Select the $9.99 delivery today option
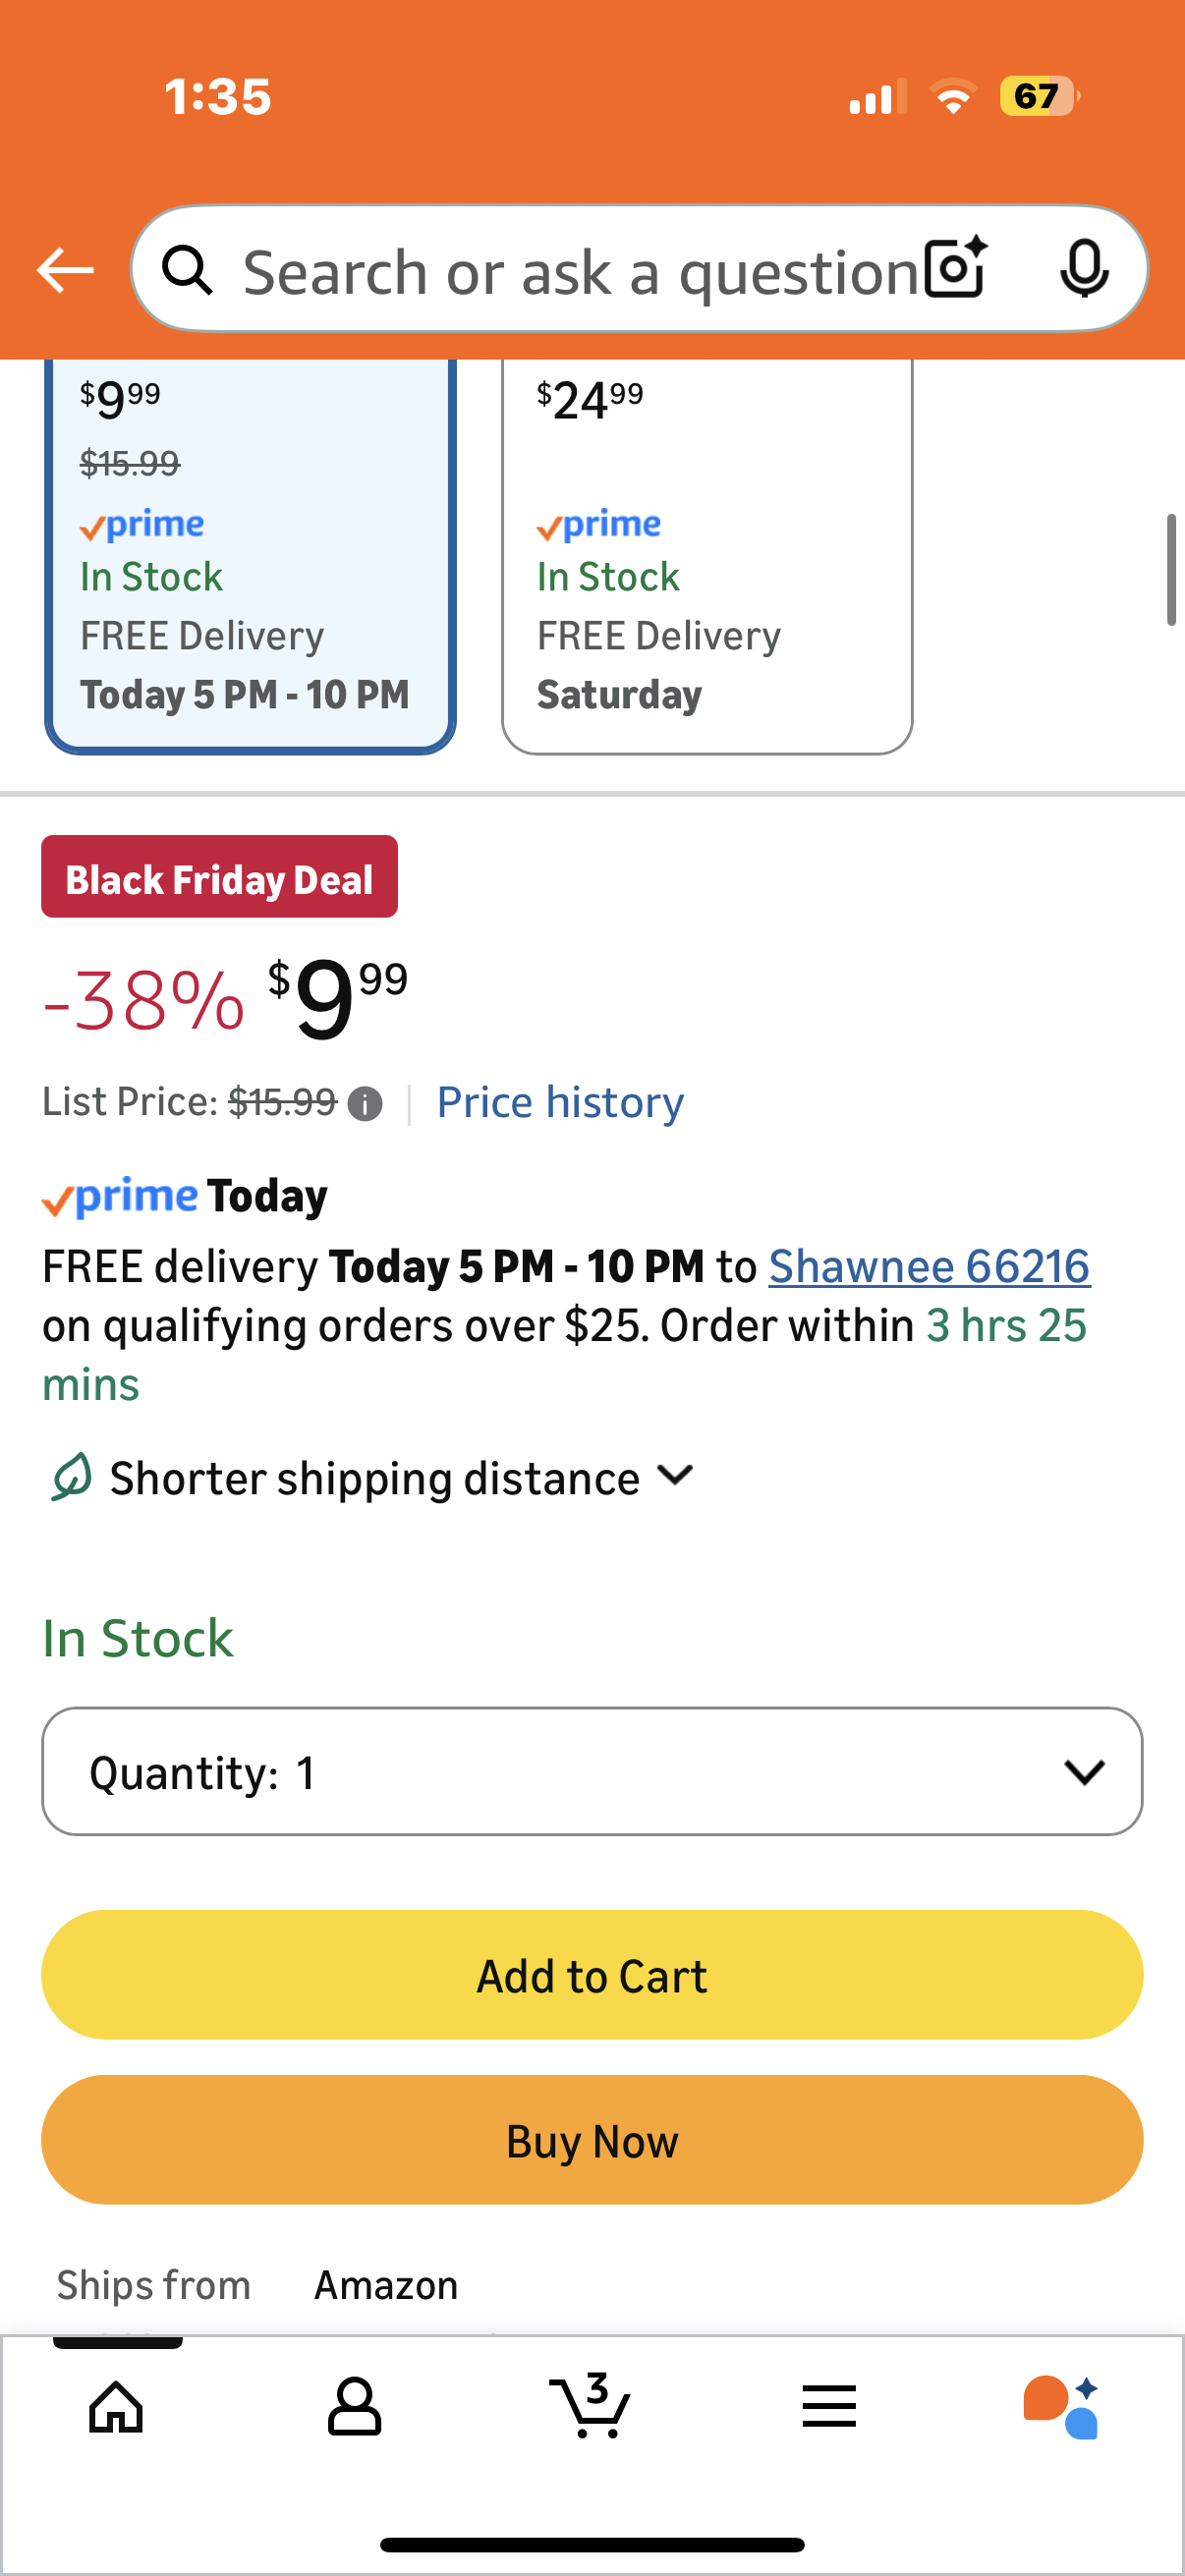Viewport: 1185px width, 2576px height. pos(250,555)
